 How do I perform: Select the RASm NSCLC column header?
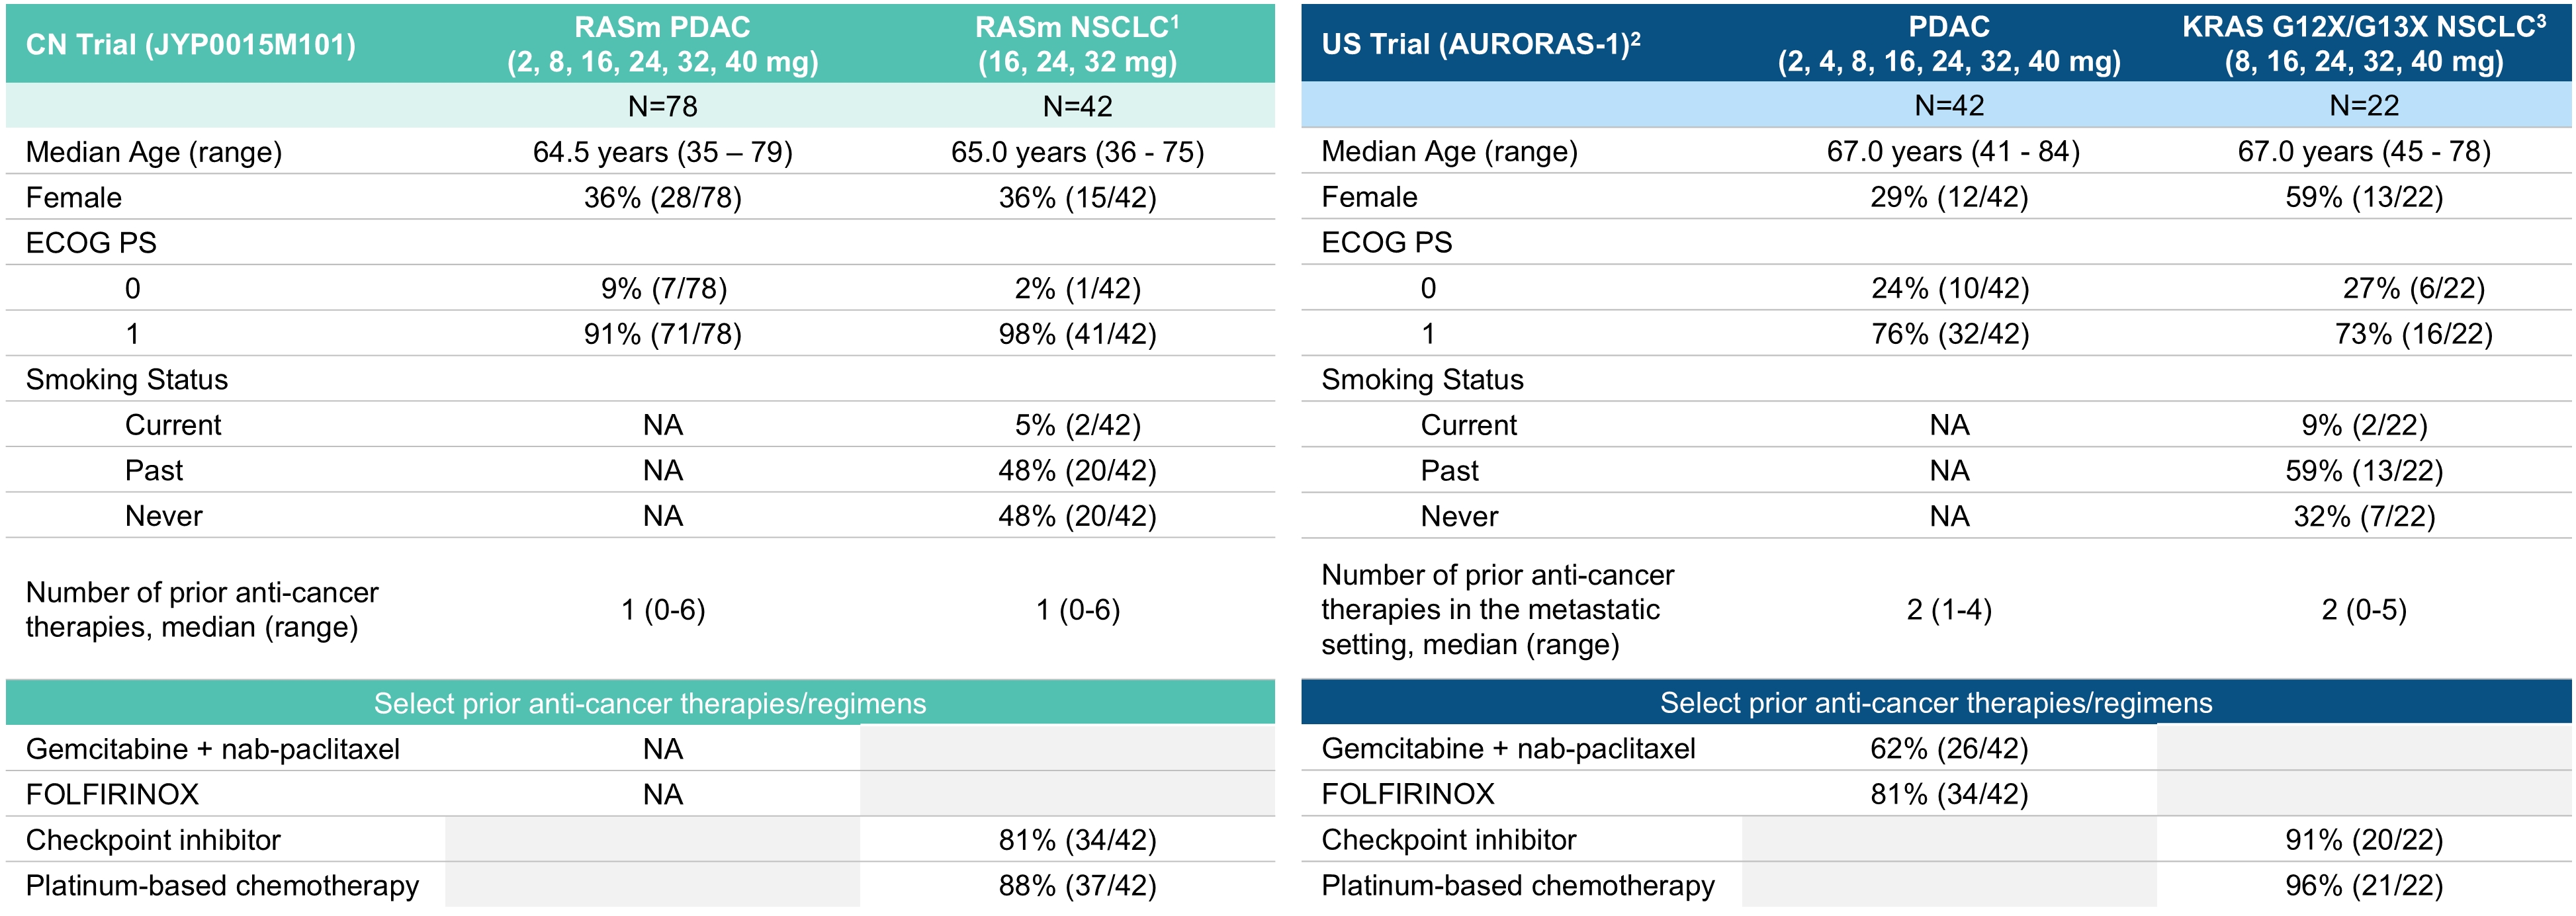pos(1077,44)
